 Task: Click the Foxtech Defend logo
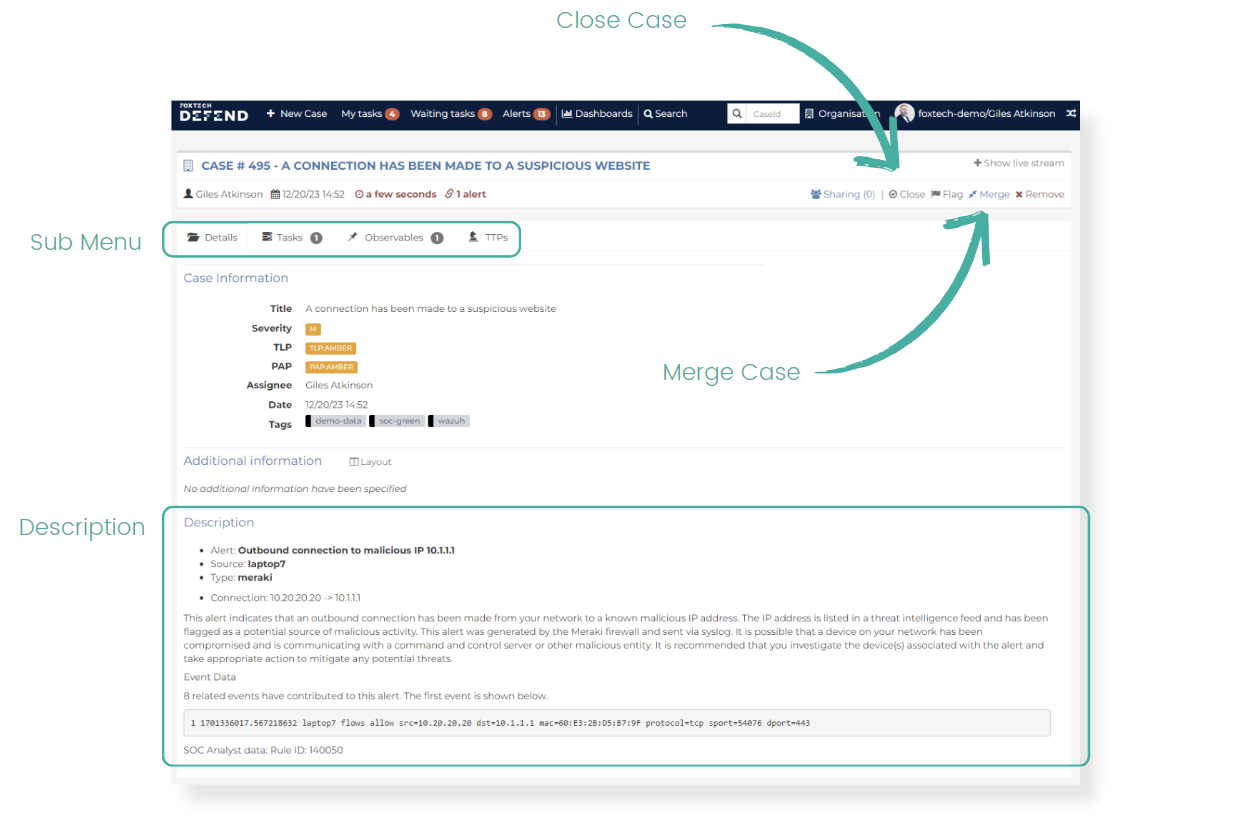coord(214,113)
